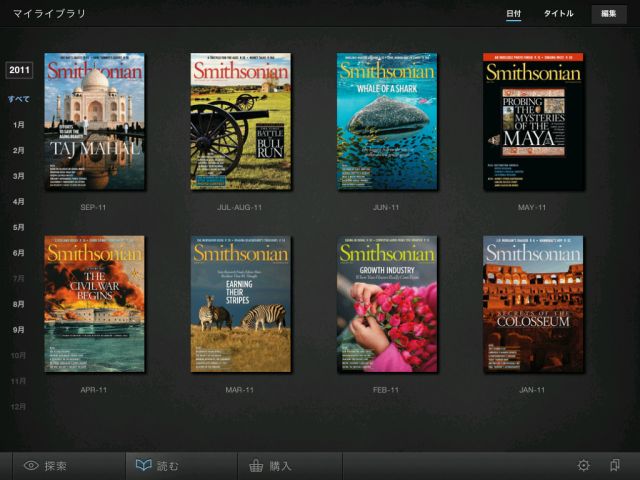640x480 pixels.
Task: Show all months with すべて
Action: point(19,99)
